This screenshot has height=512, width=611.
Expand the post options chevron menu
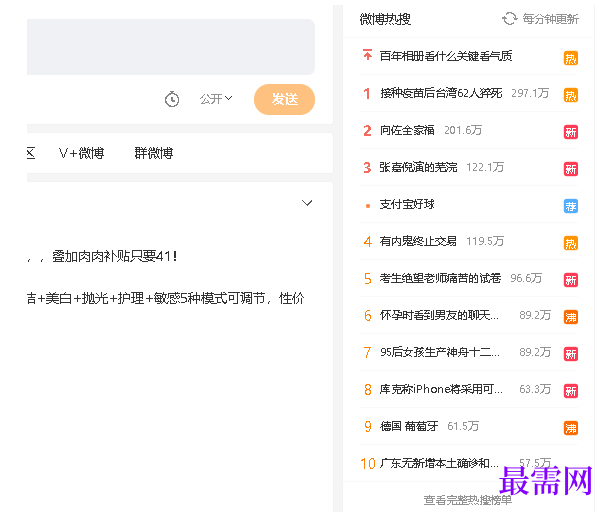307,203
